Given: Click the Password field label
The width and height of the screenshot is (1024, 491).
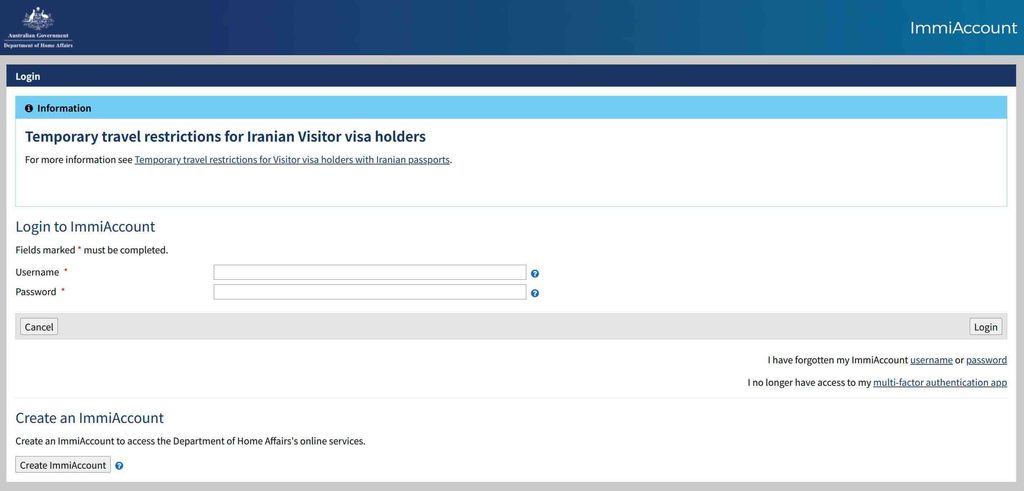Looking at the screenshot, I should tap(36, 292).
